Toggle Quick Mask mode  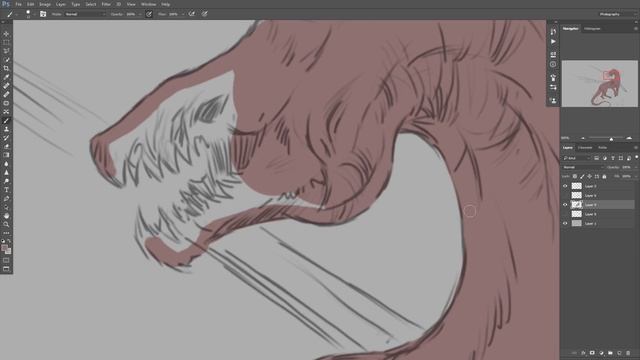(6, 260)
